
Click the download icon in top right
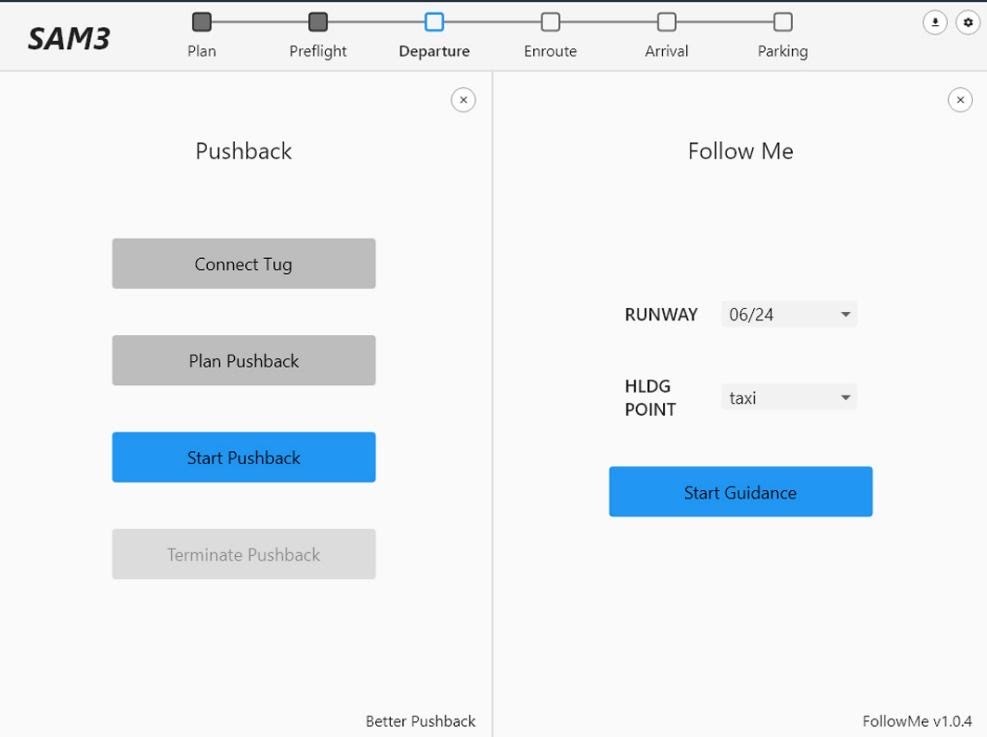(x=935, y=23)
